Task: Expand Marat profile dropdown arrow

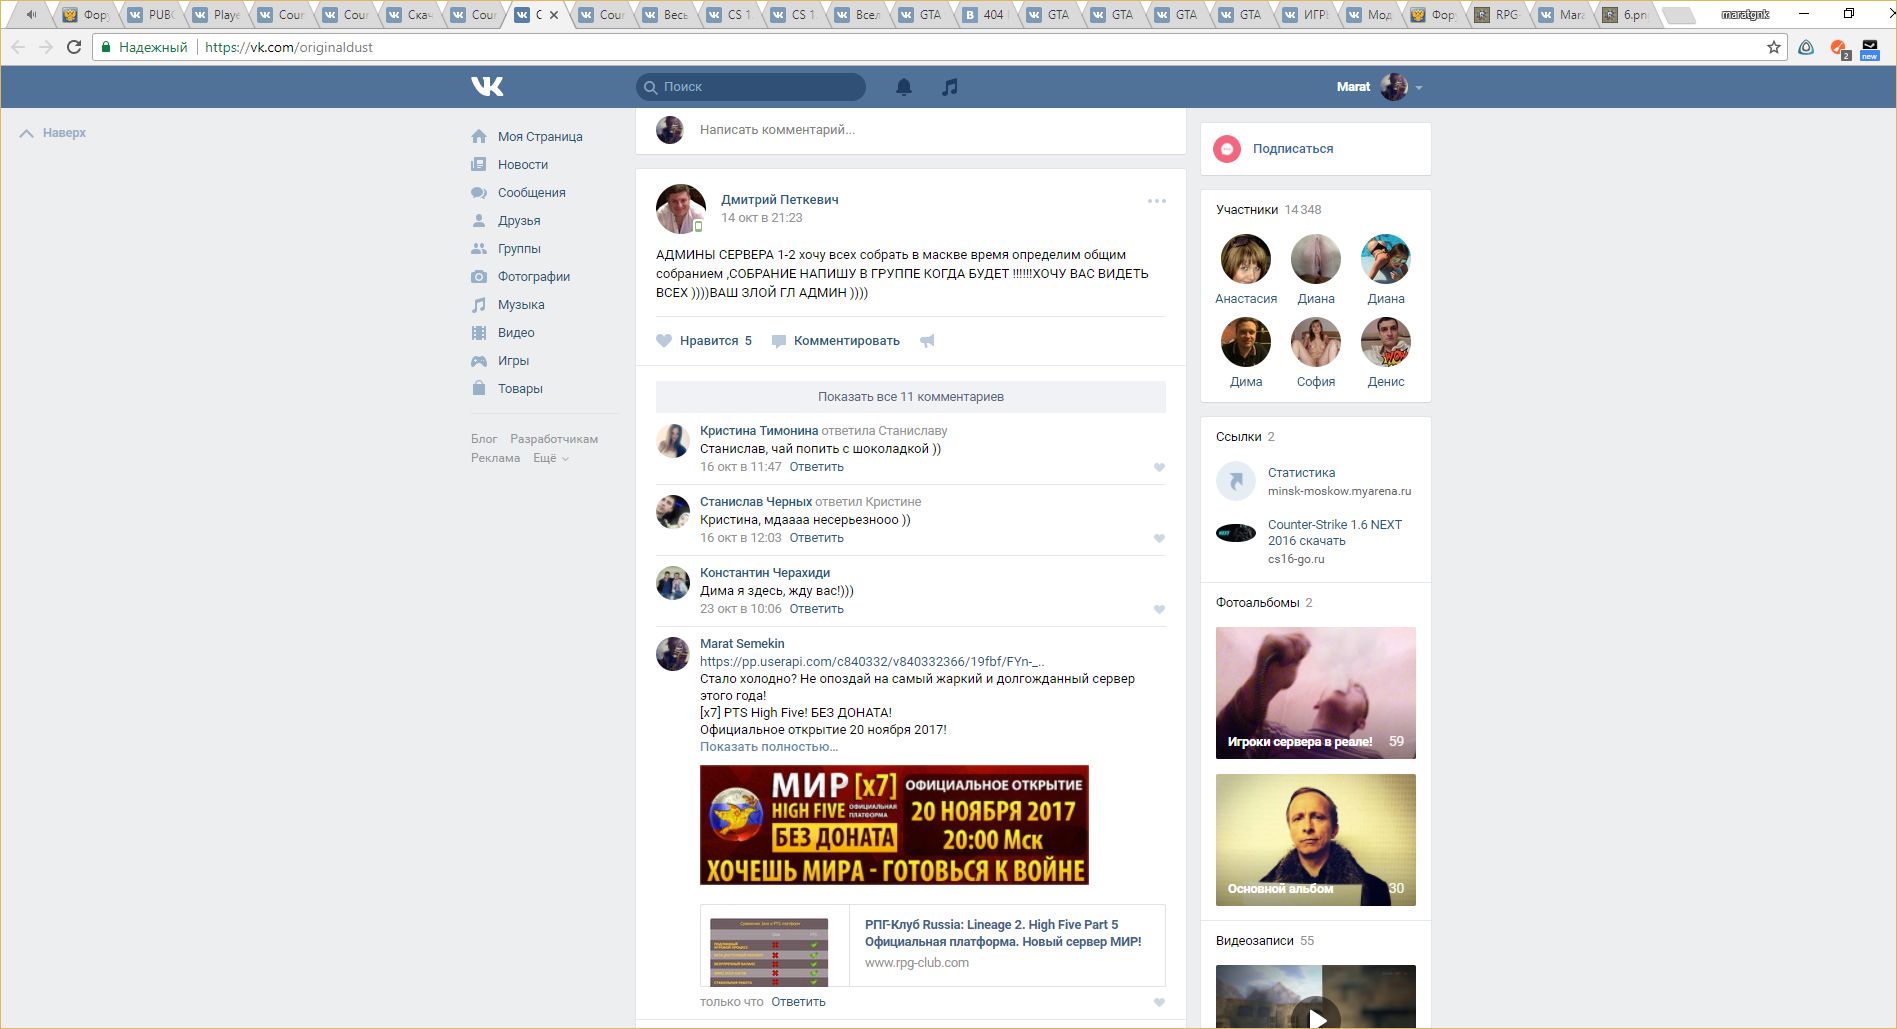Action: (x=1419, y=88)
